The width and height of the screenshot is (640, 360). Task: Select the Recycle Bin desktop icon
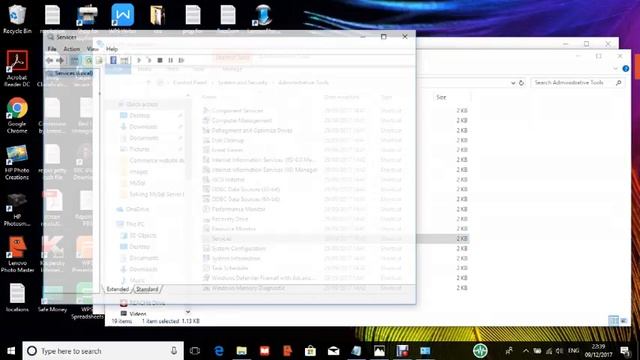tap(17, 19)
